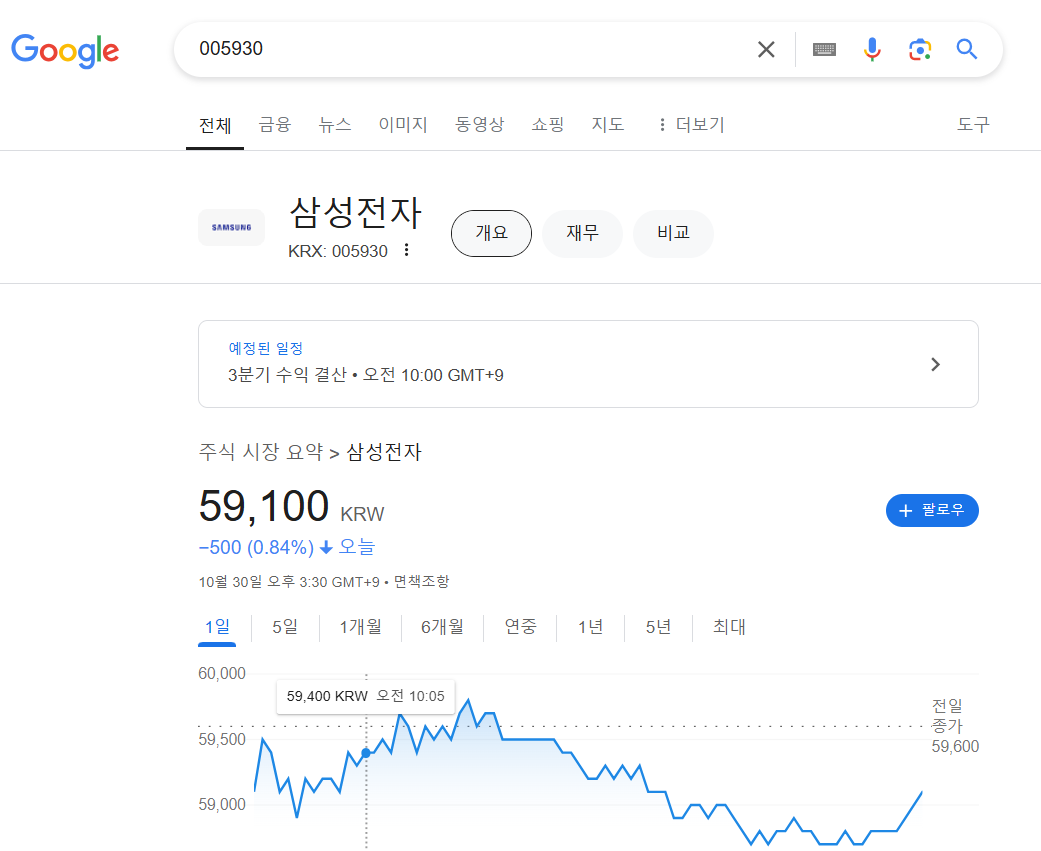Click the chart data point at 10:05

366,753
